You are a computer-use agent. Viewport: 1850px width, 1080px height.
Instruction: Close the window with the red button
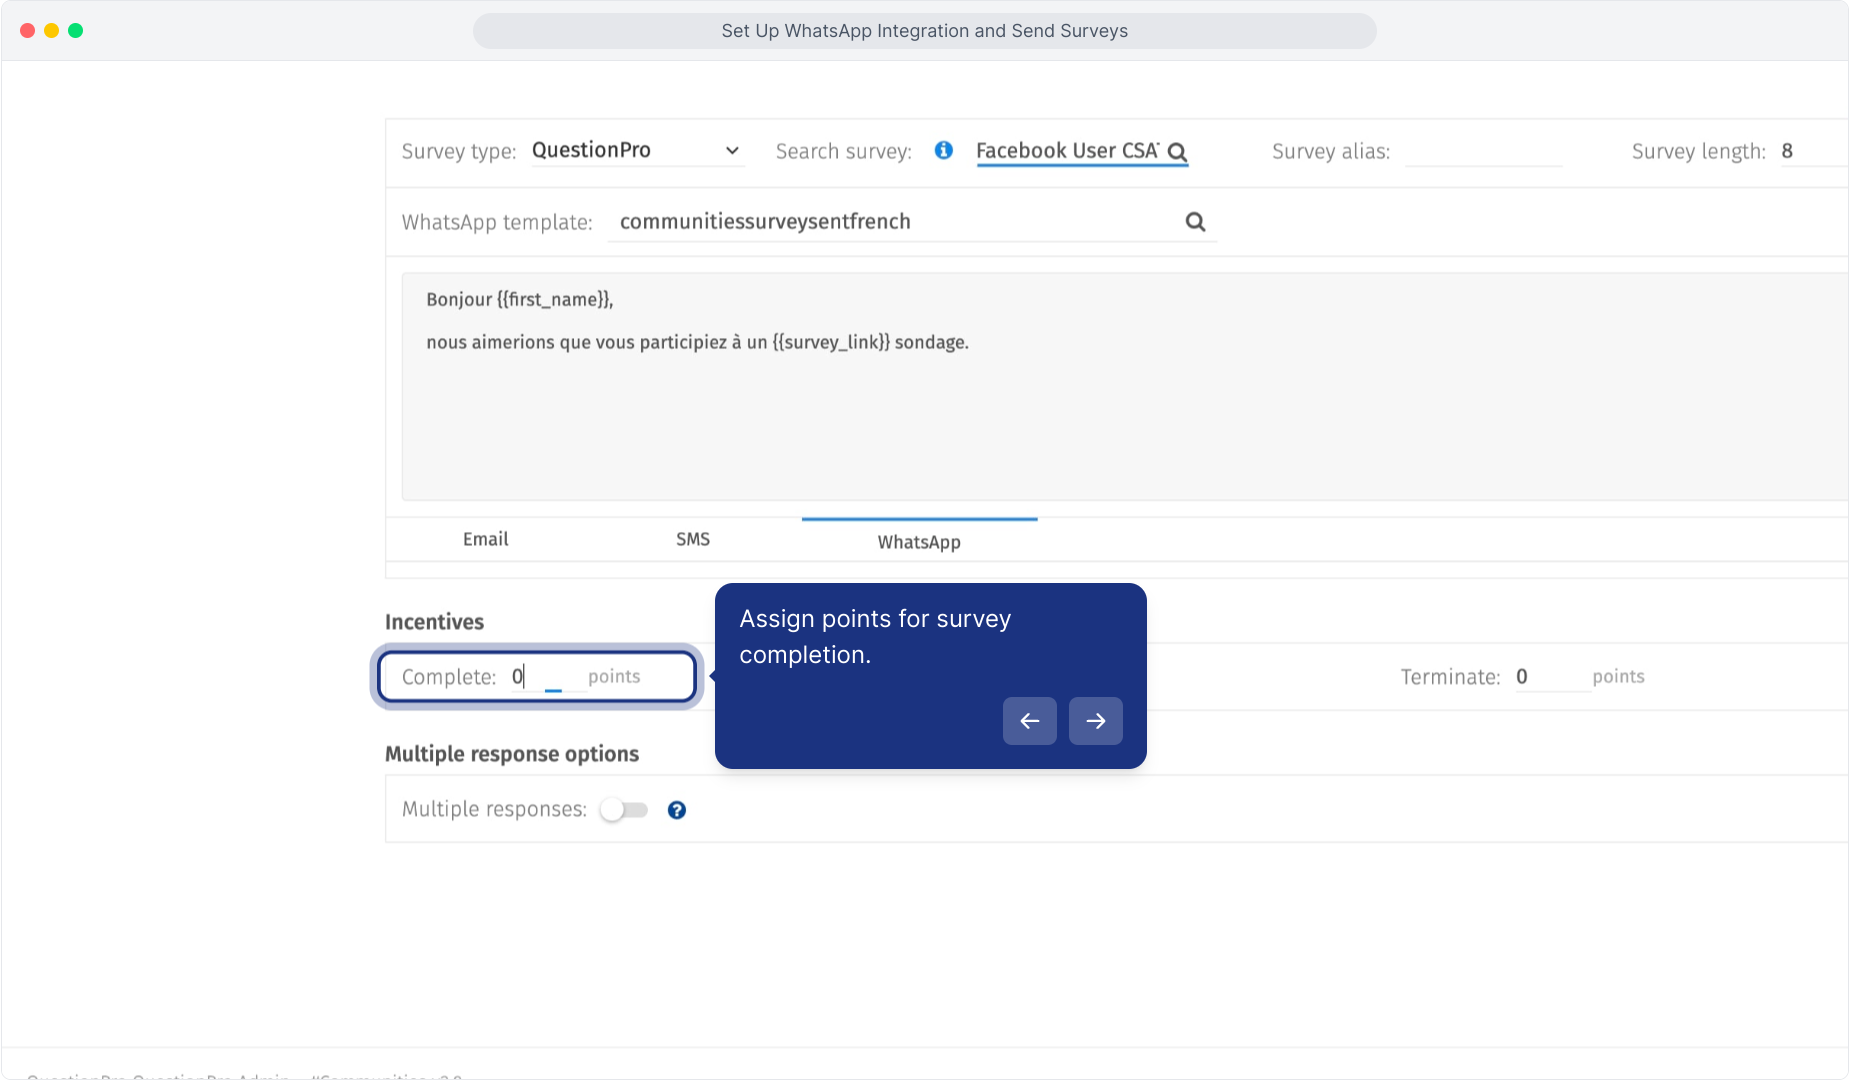pos(27,31)
